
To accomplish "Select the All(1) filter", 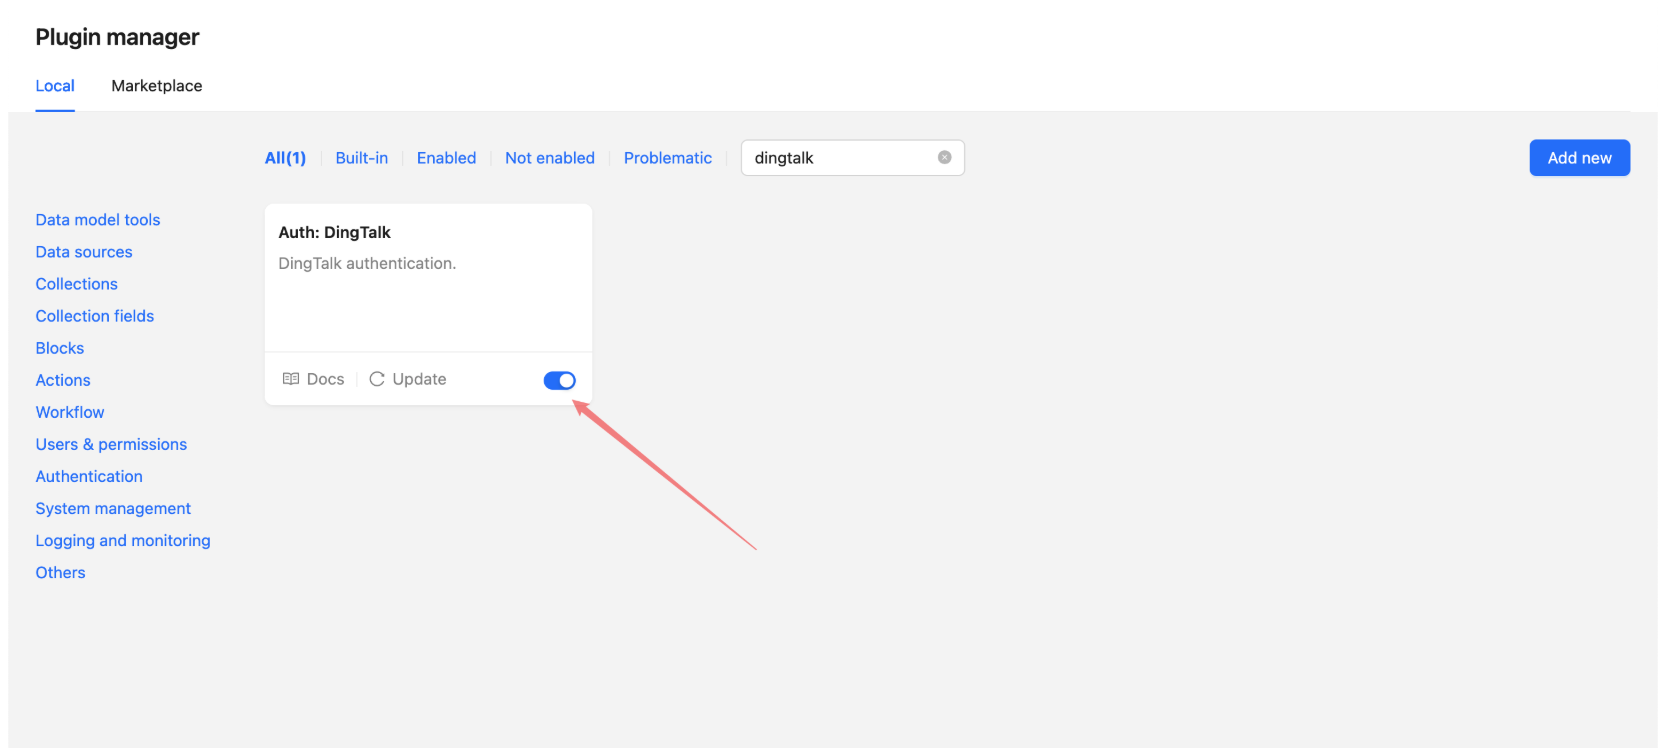I will [x=285, y=158].
